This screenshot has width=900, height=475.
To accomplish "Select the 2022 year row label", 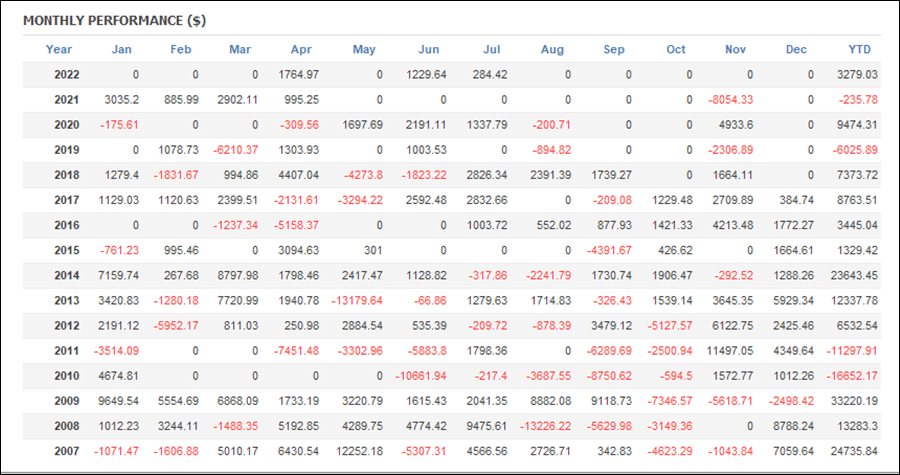I will [x=67, y=75].
